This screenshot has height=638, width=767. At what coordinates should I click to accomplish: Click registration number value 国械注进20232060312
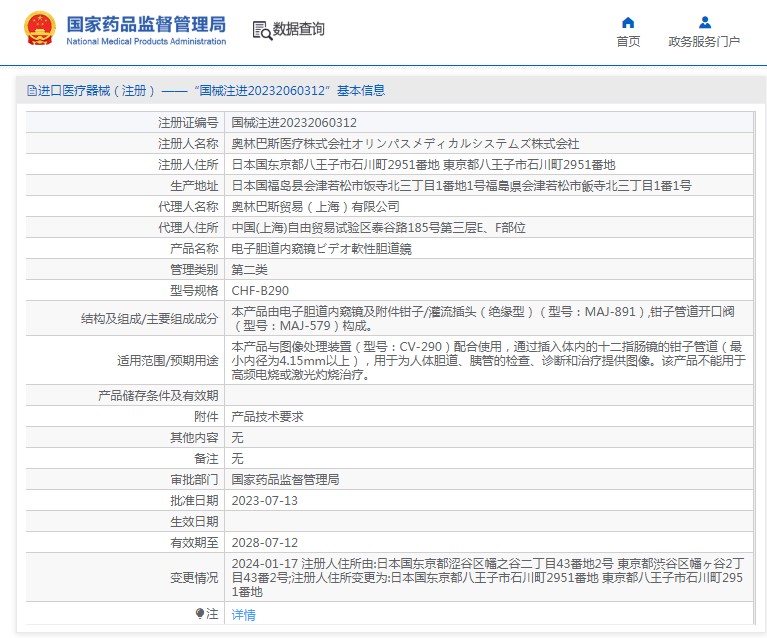coord(294,123)
